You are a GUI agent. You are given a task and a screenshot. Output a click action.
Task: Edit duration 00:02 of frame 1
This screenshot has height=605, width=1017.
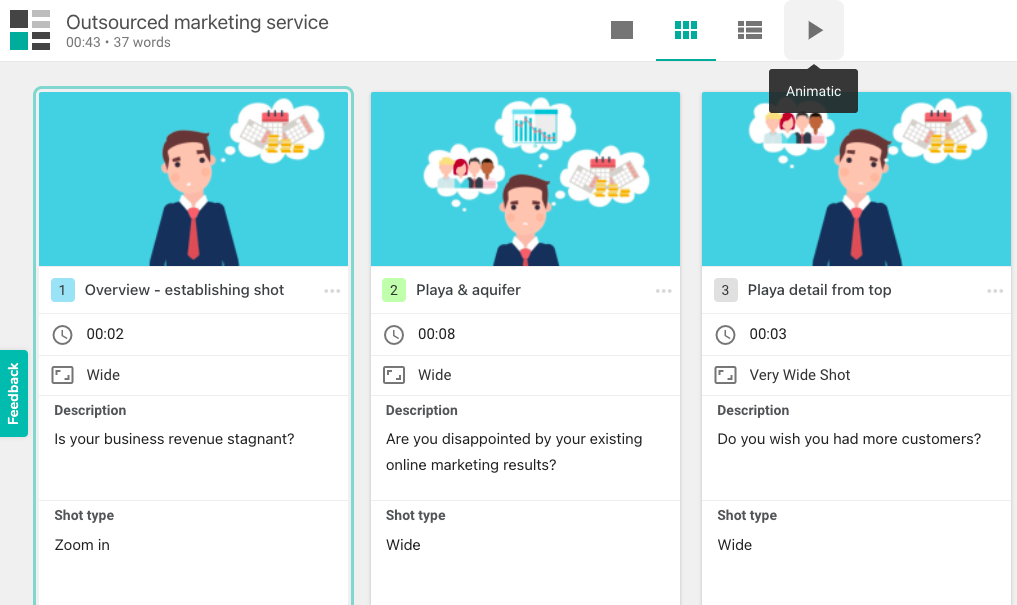105,334
